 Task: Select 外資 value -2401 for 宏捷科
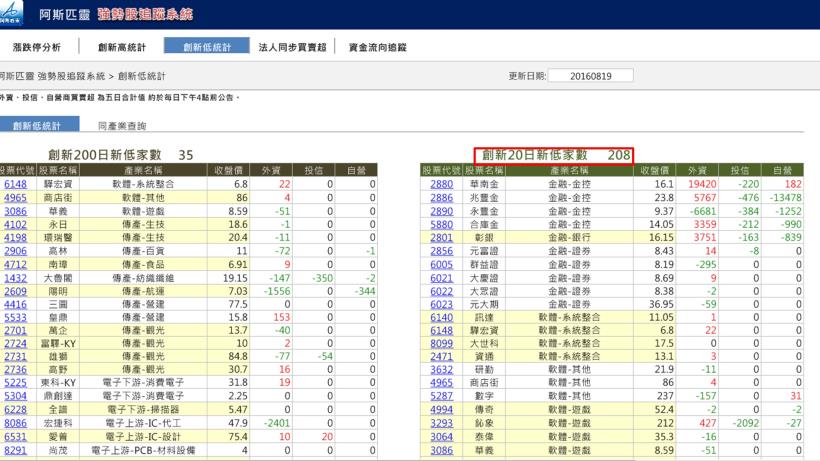click(277, 423)
